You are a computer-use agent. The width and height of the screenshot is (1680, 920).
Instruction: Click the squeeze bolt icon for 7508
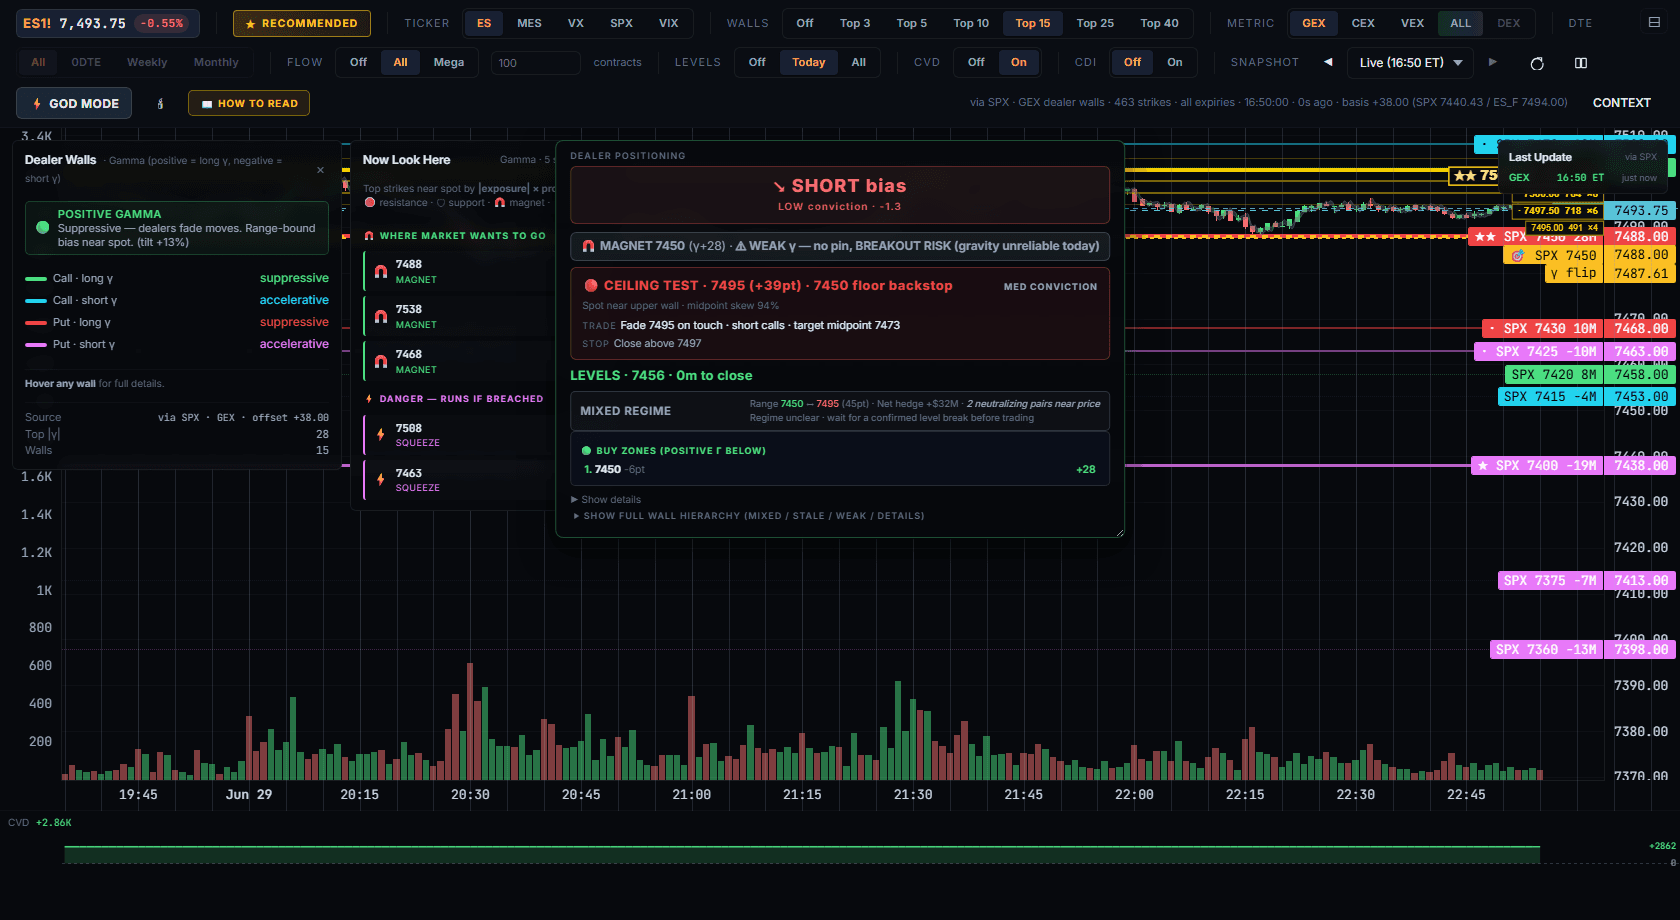[381, 434]
